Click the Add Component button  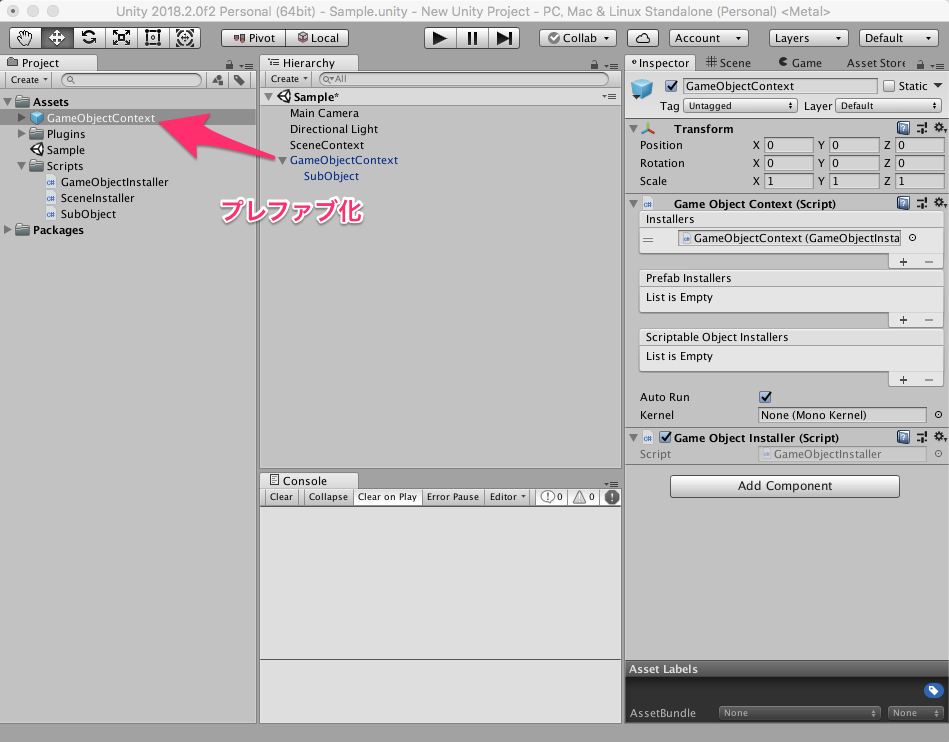784,486
